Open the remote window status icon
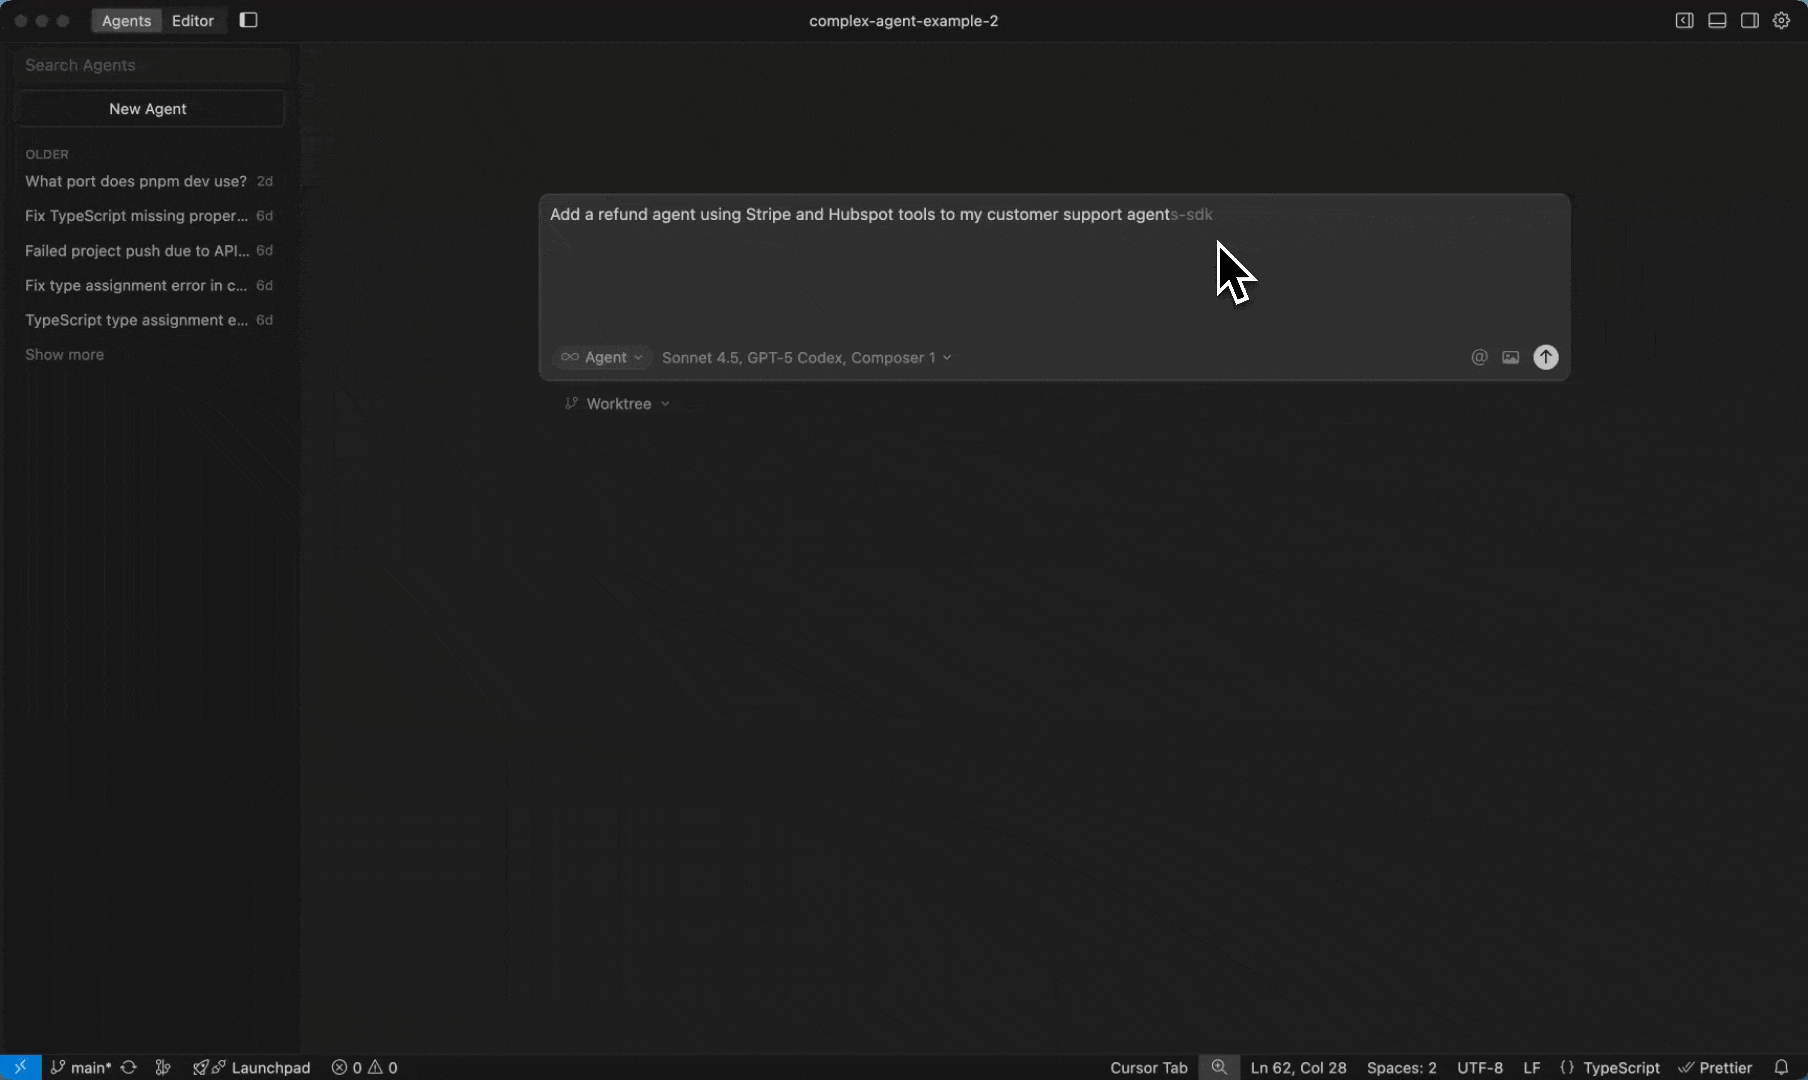The width and height of the screenshot is (1808, 1080). click(x=20, y=1067)
